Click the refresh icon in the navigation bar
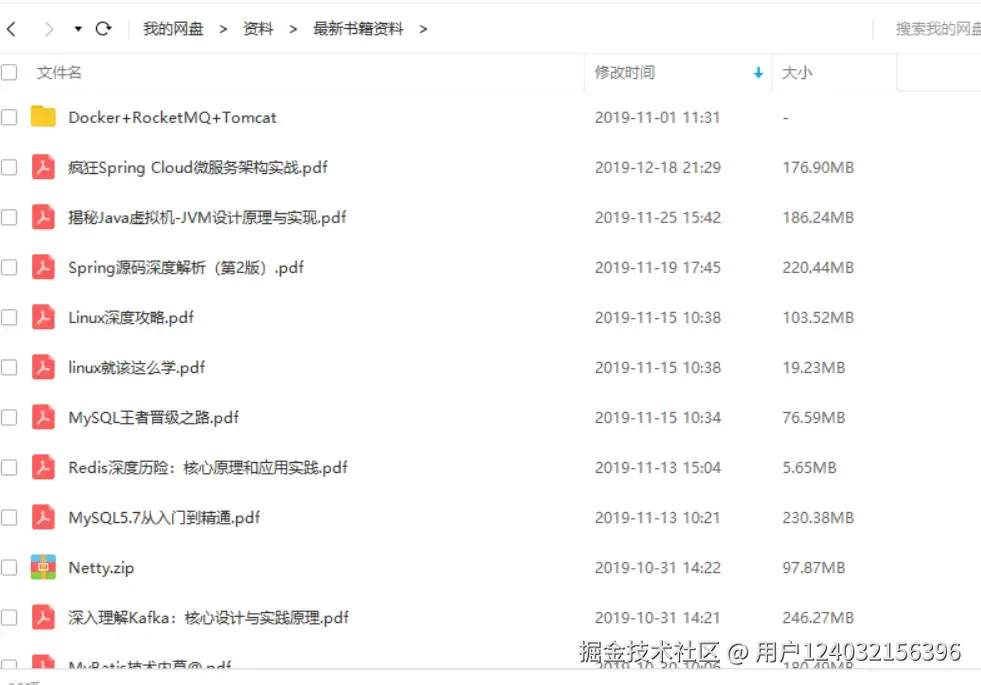Screen dimensions: 981x685 (104, 29)
